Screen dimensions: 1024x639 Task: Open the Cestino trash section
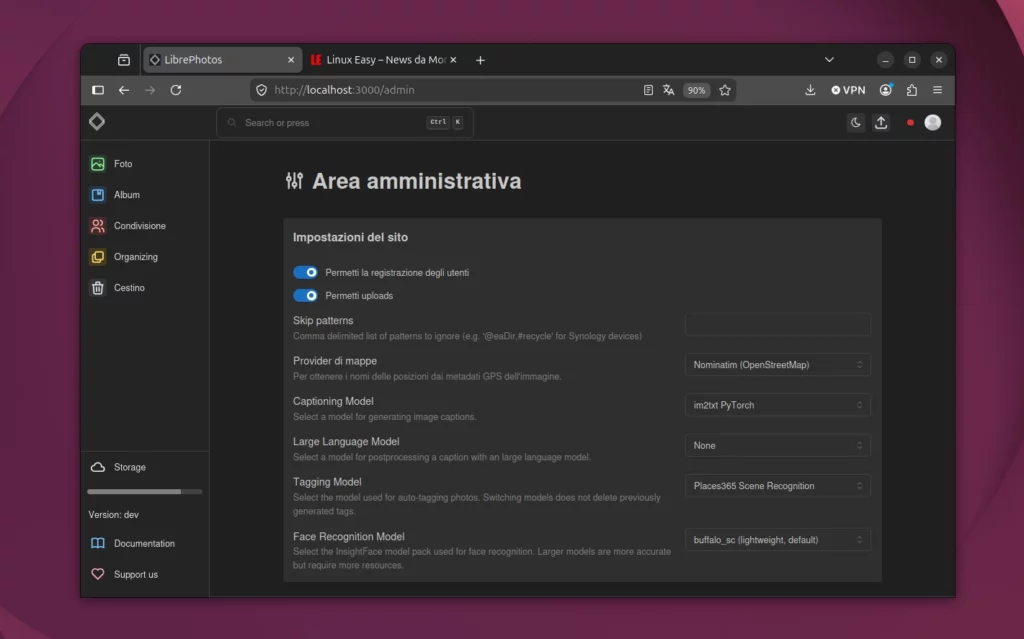pyautogui.click(x=145, y=288)
